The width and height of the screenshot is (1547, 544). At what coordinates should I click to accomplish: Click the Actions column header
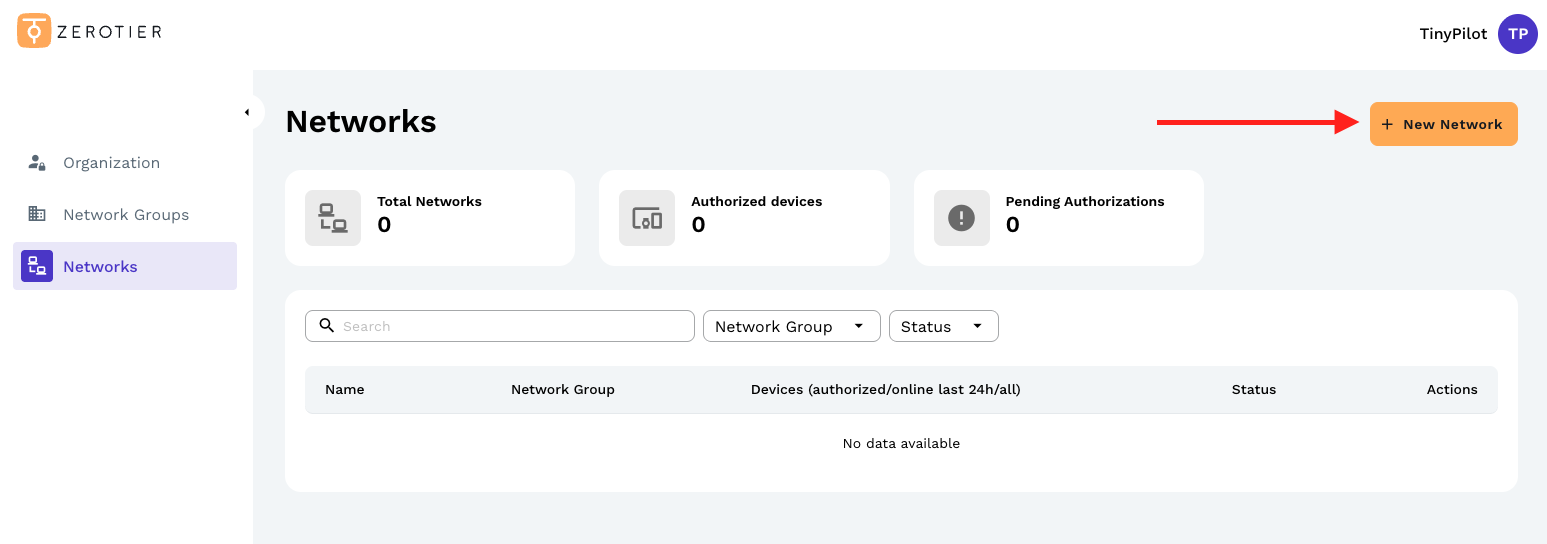(x=1452, y=389)
